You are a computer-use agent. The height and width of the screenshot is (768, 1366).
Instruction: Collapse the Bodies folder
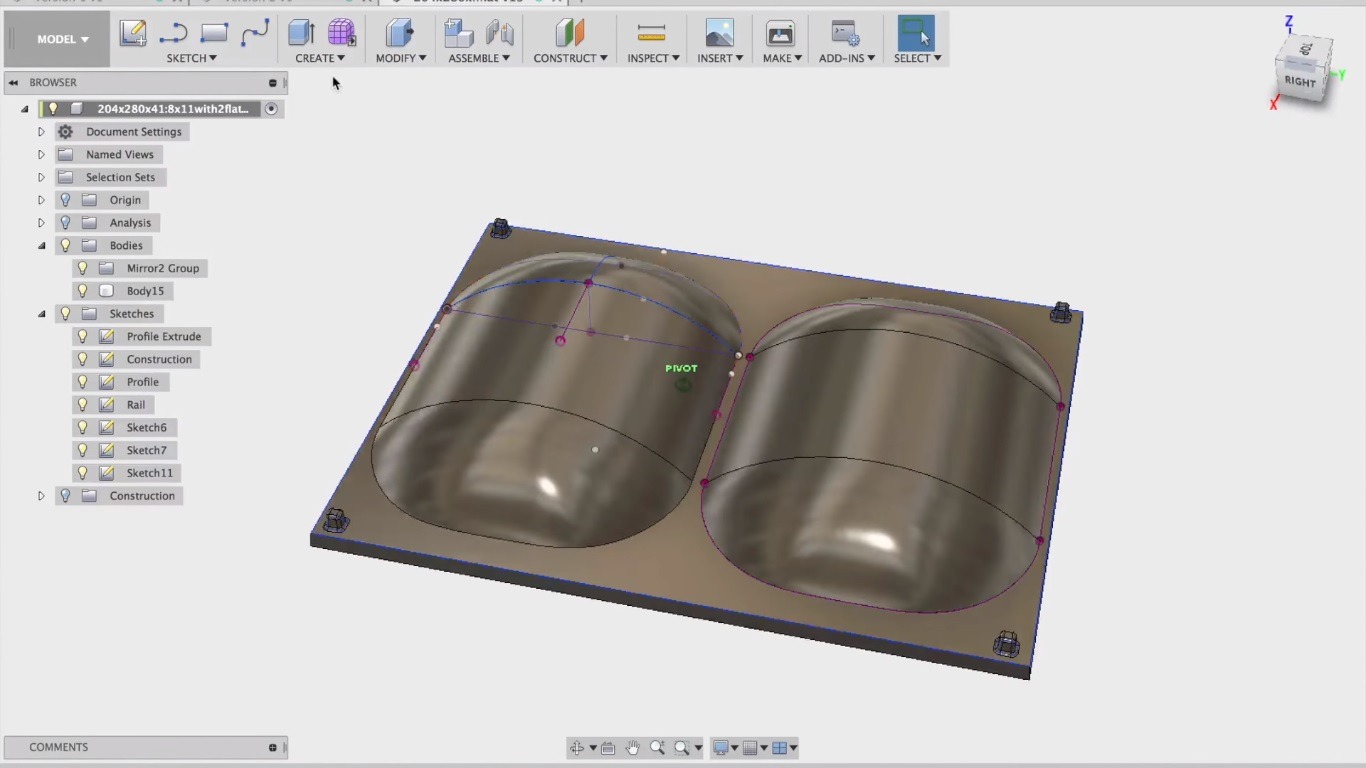41,246
